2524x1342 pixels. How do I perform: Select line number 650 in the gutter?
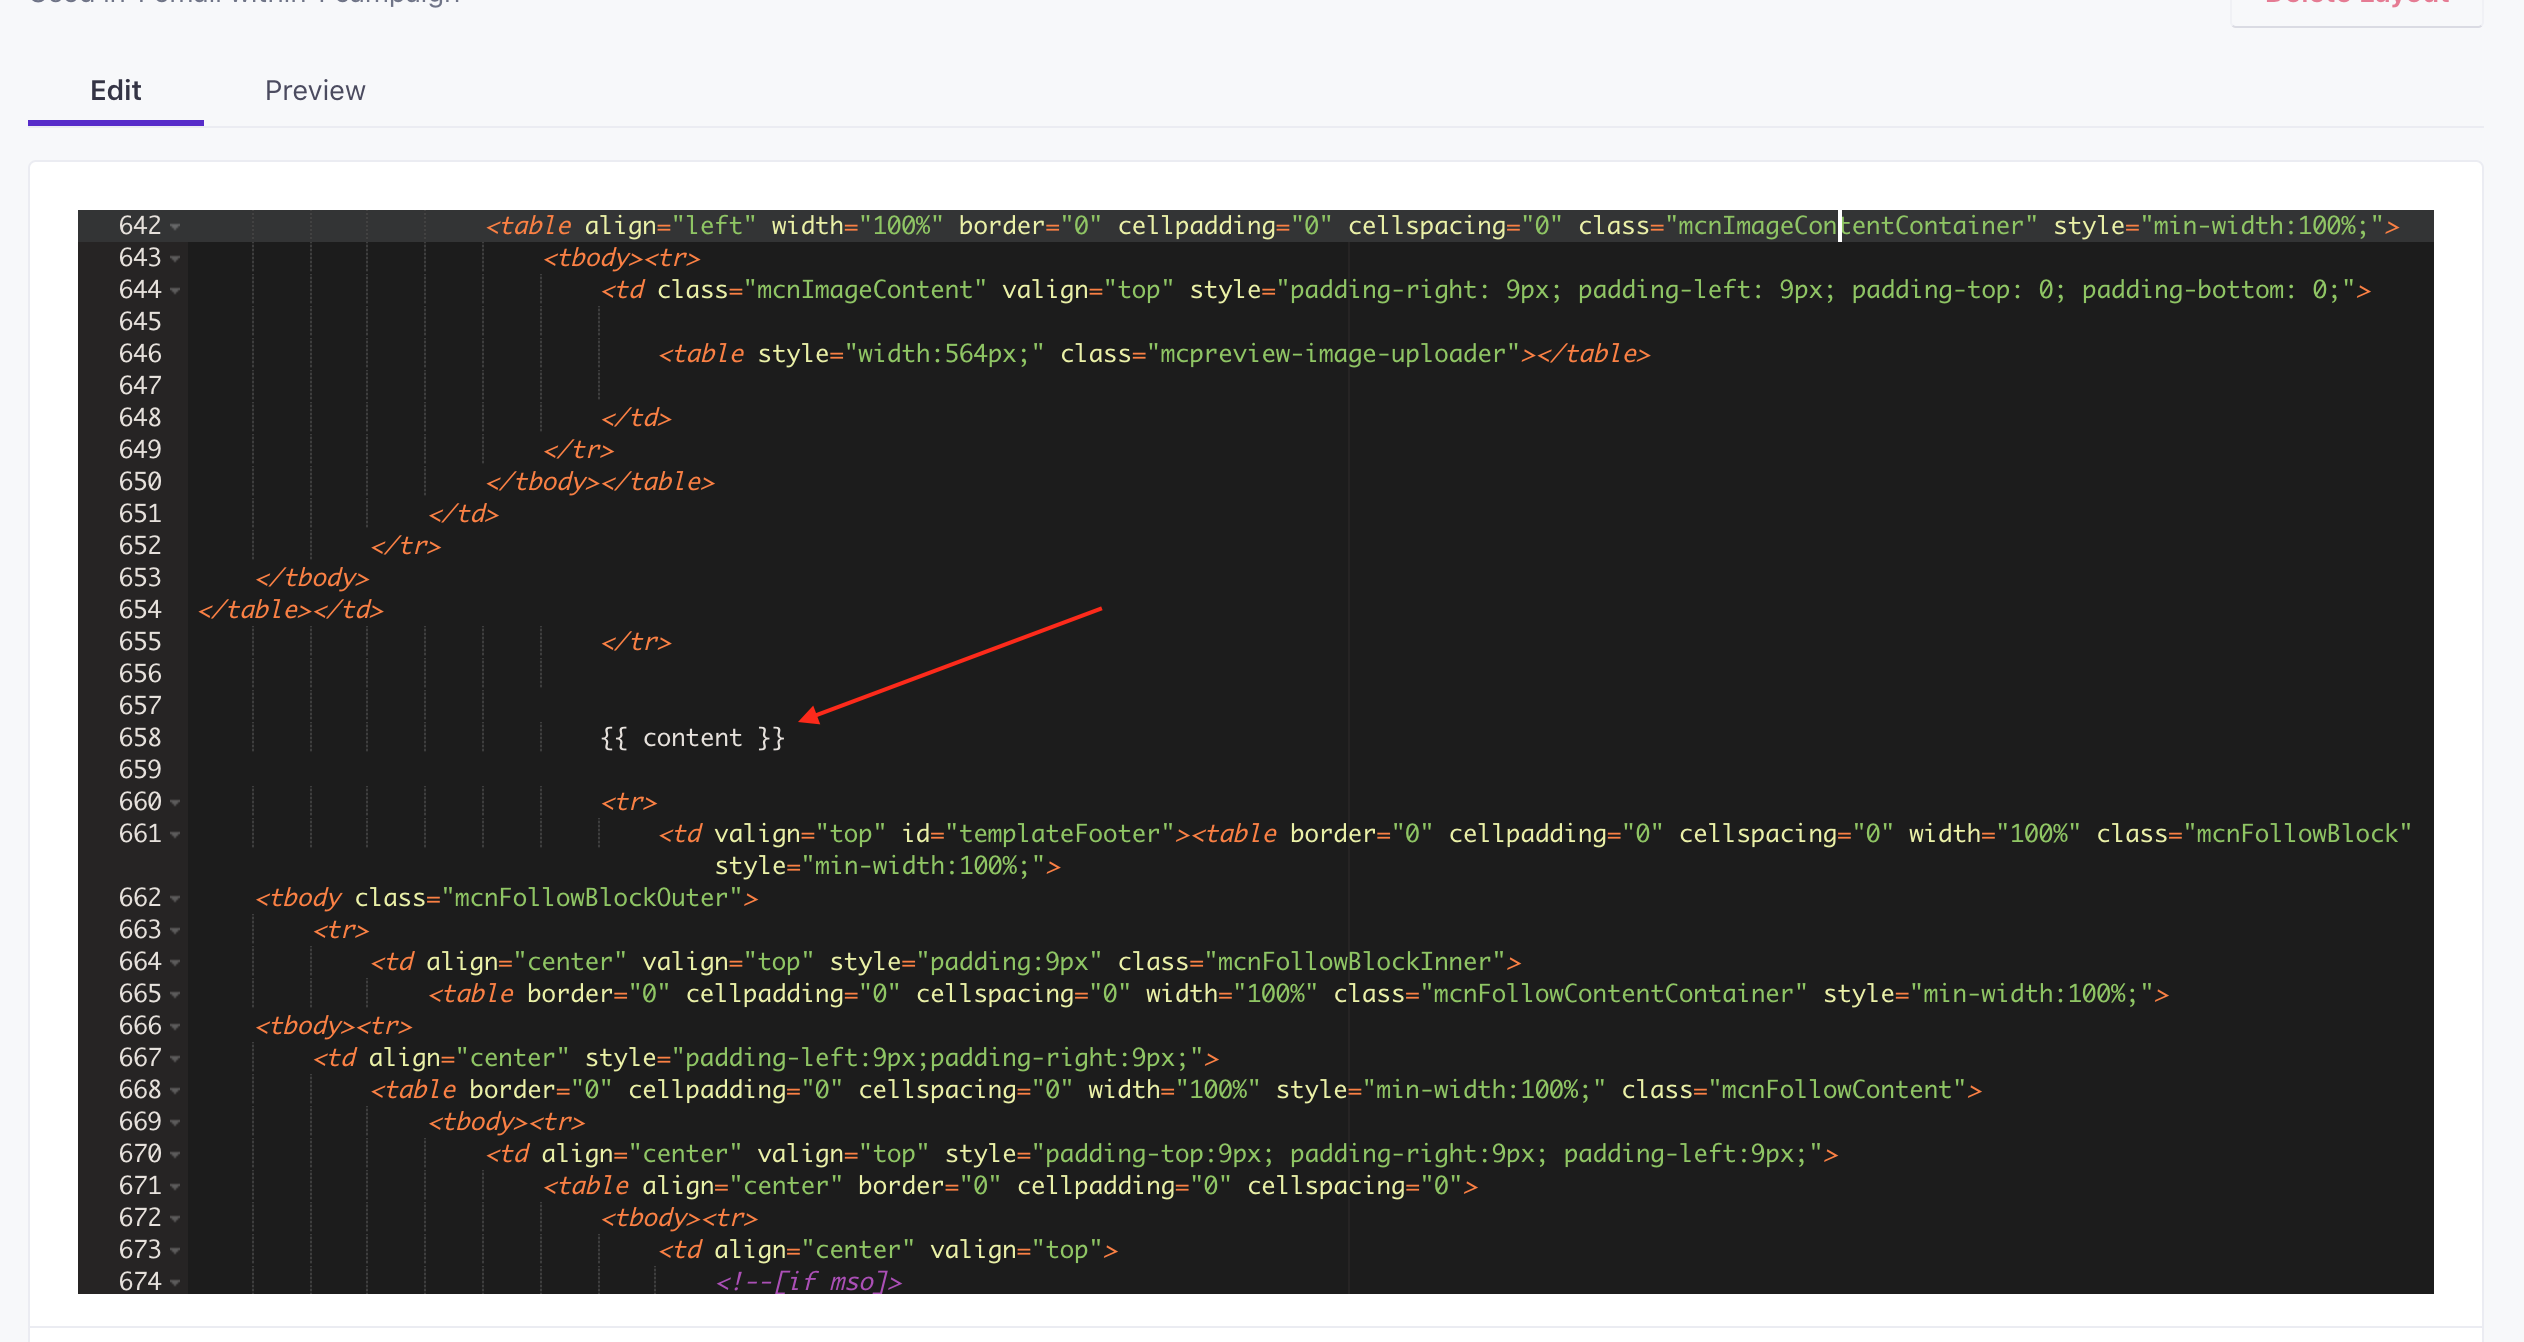coord(140,482)
